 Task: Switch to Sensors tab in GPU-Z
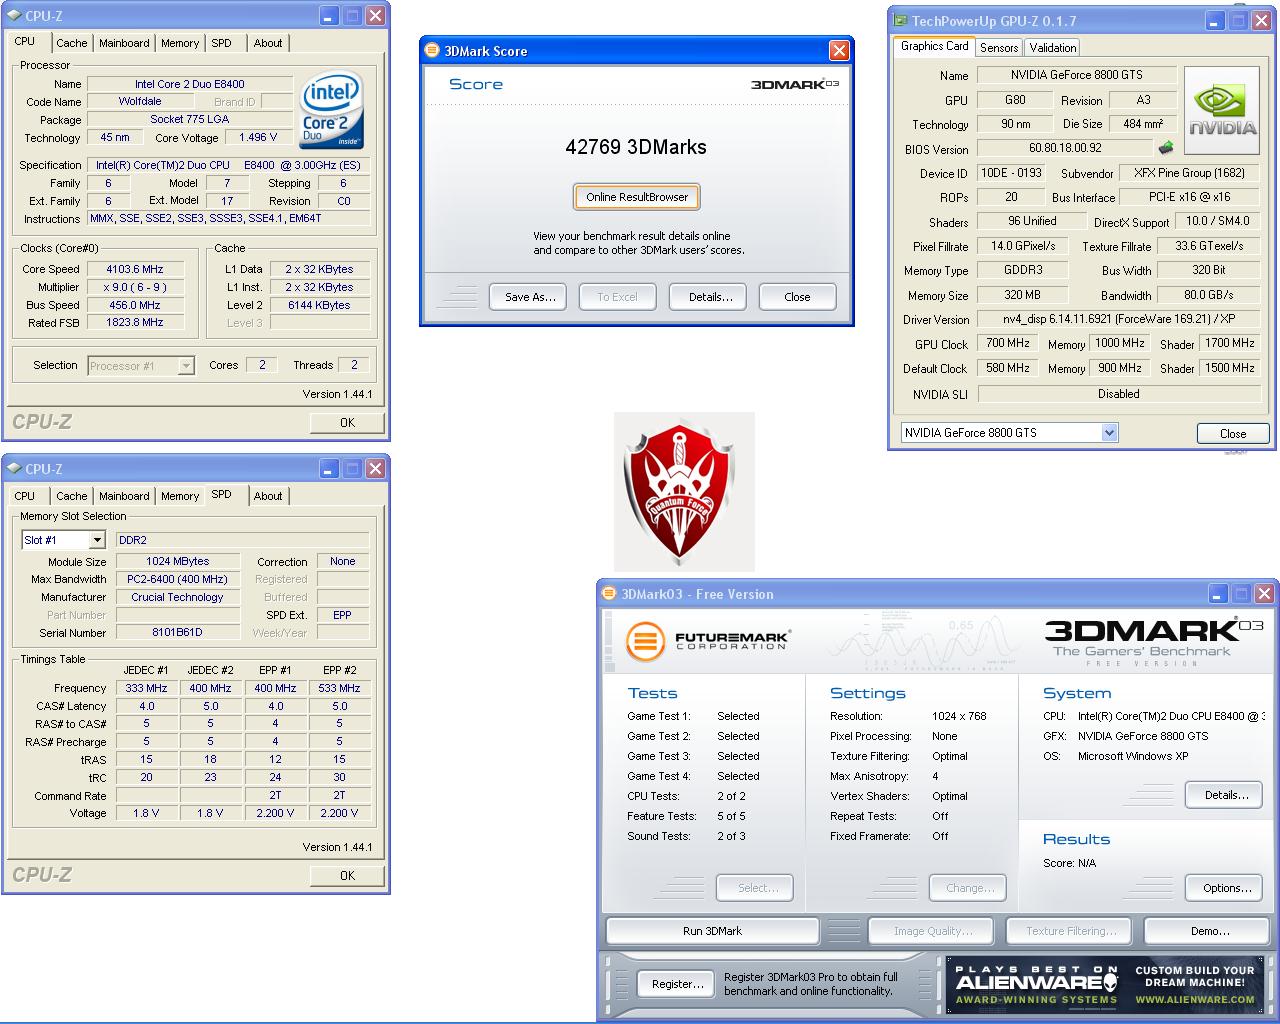999,48
